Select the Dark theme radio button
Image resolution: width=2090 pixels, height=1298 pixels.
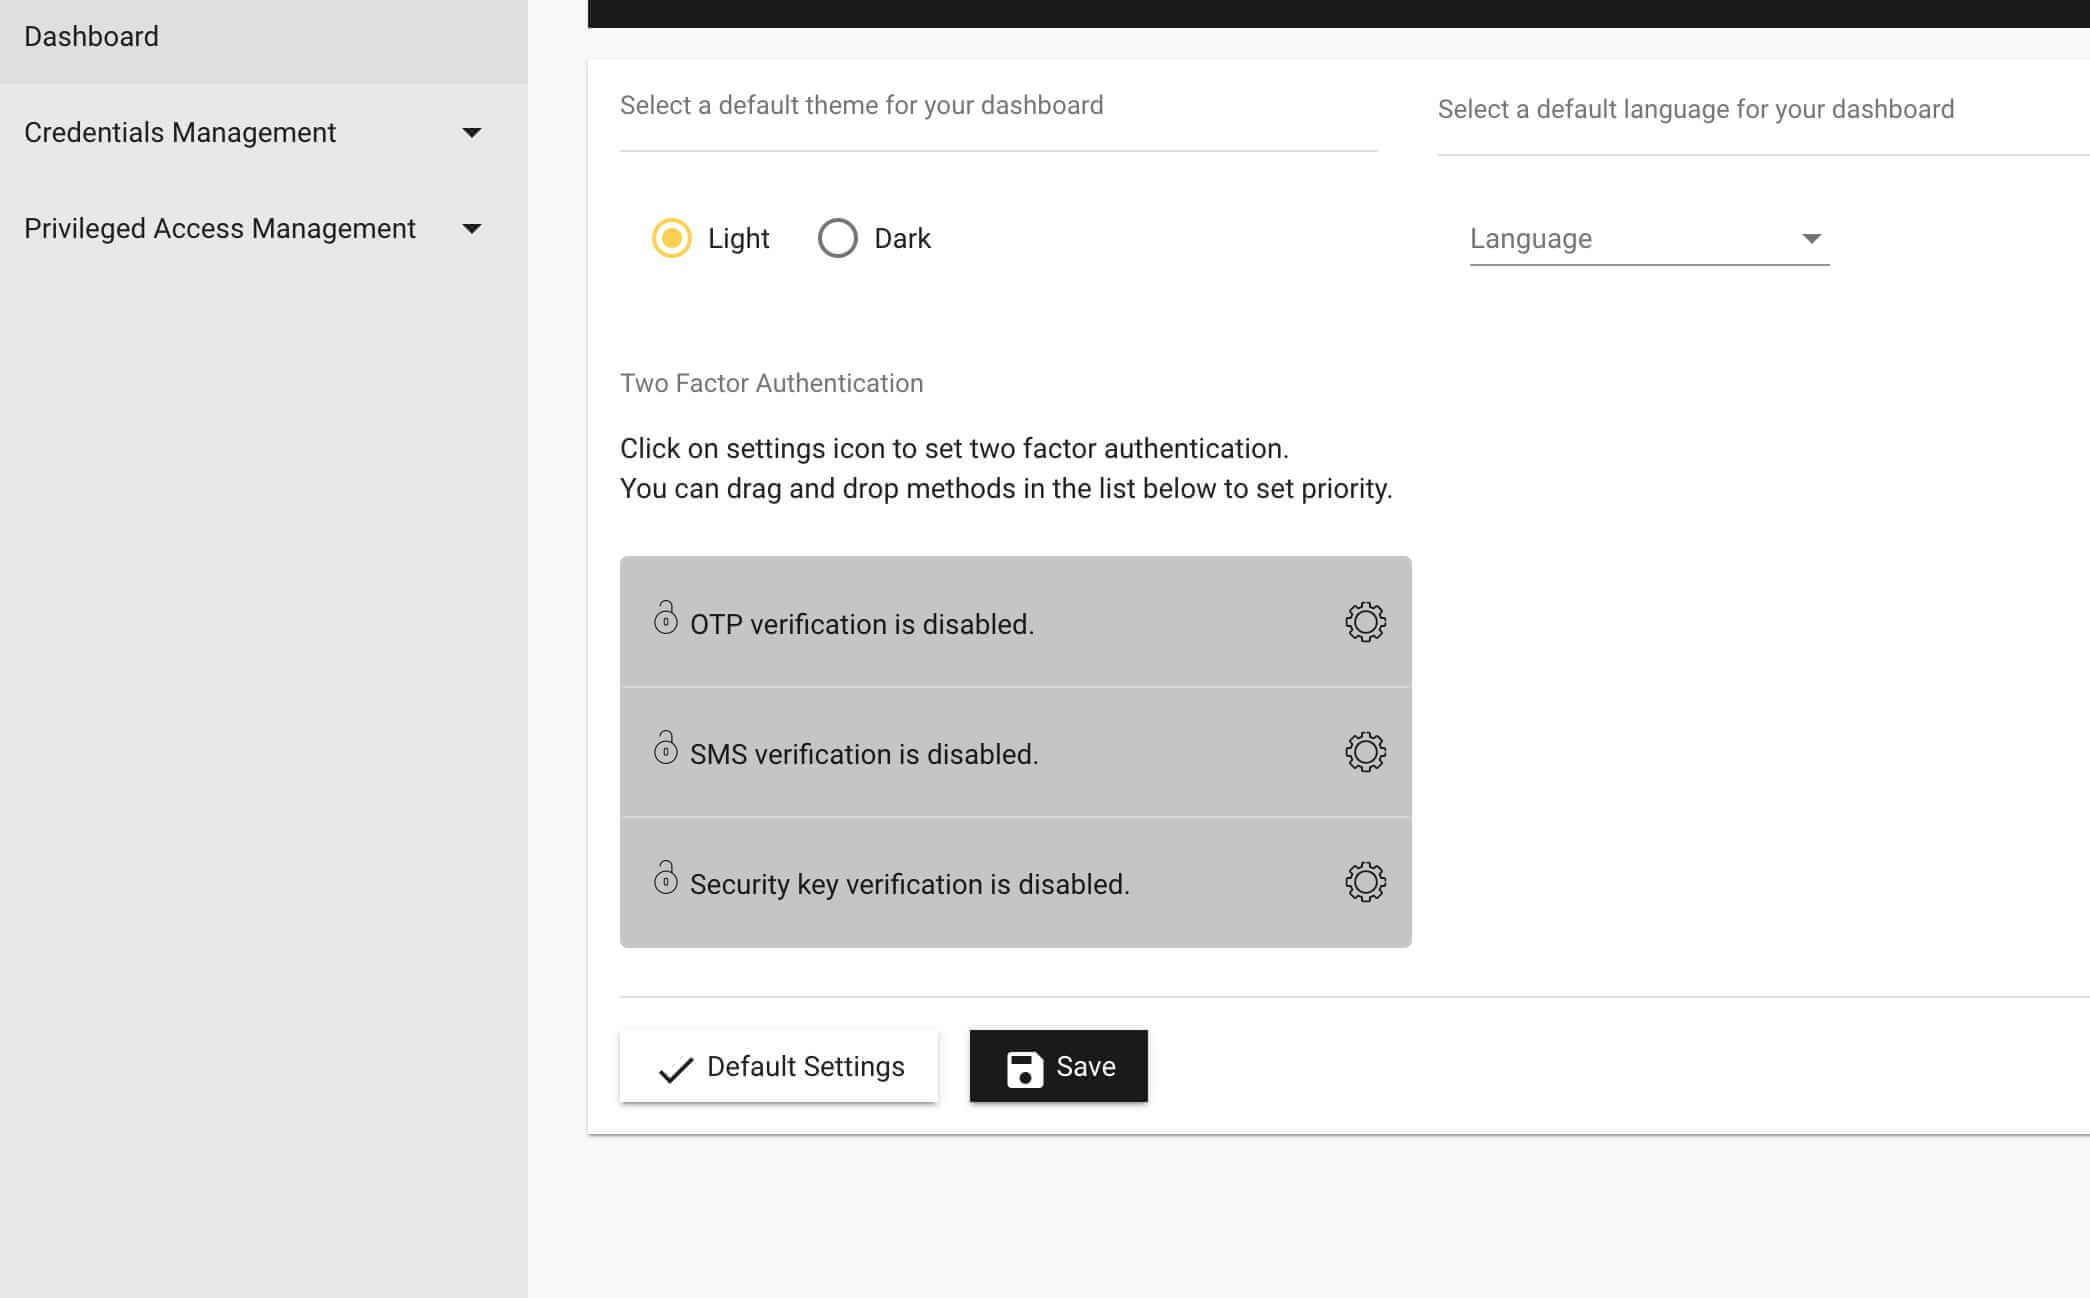838,238
